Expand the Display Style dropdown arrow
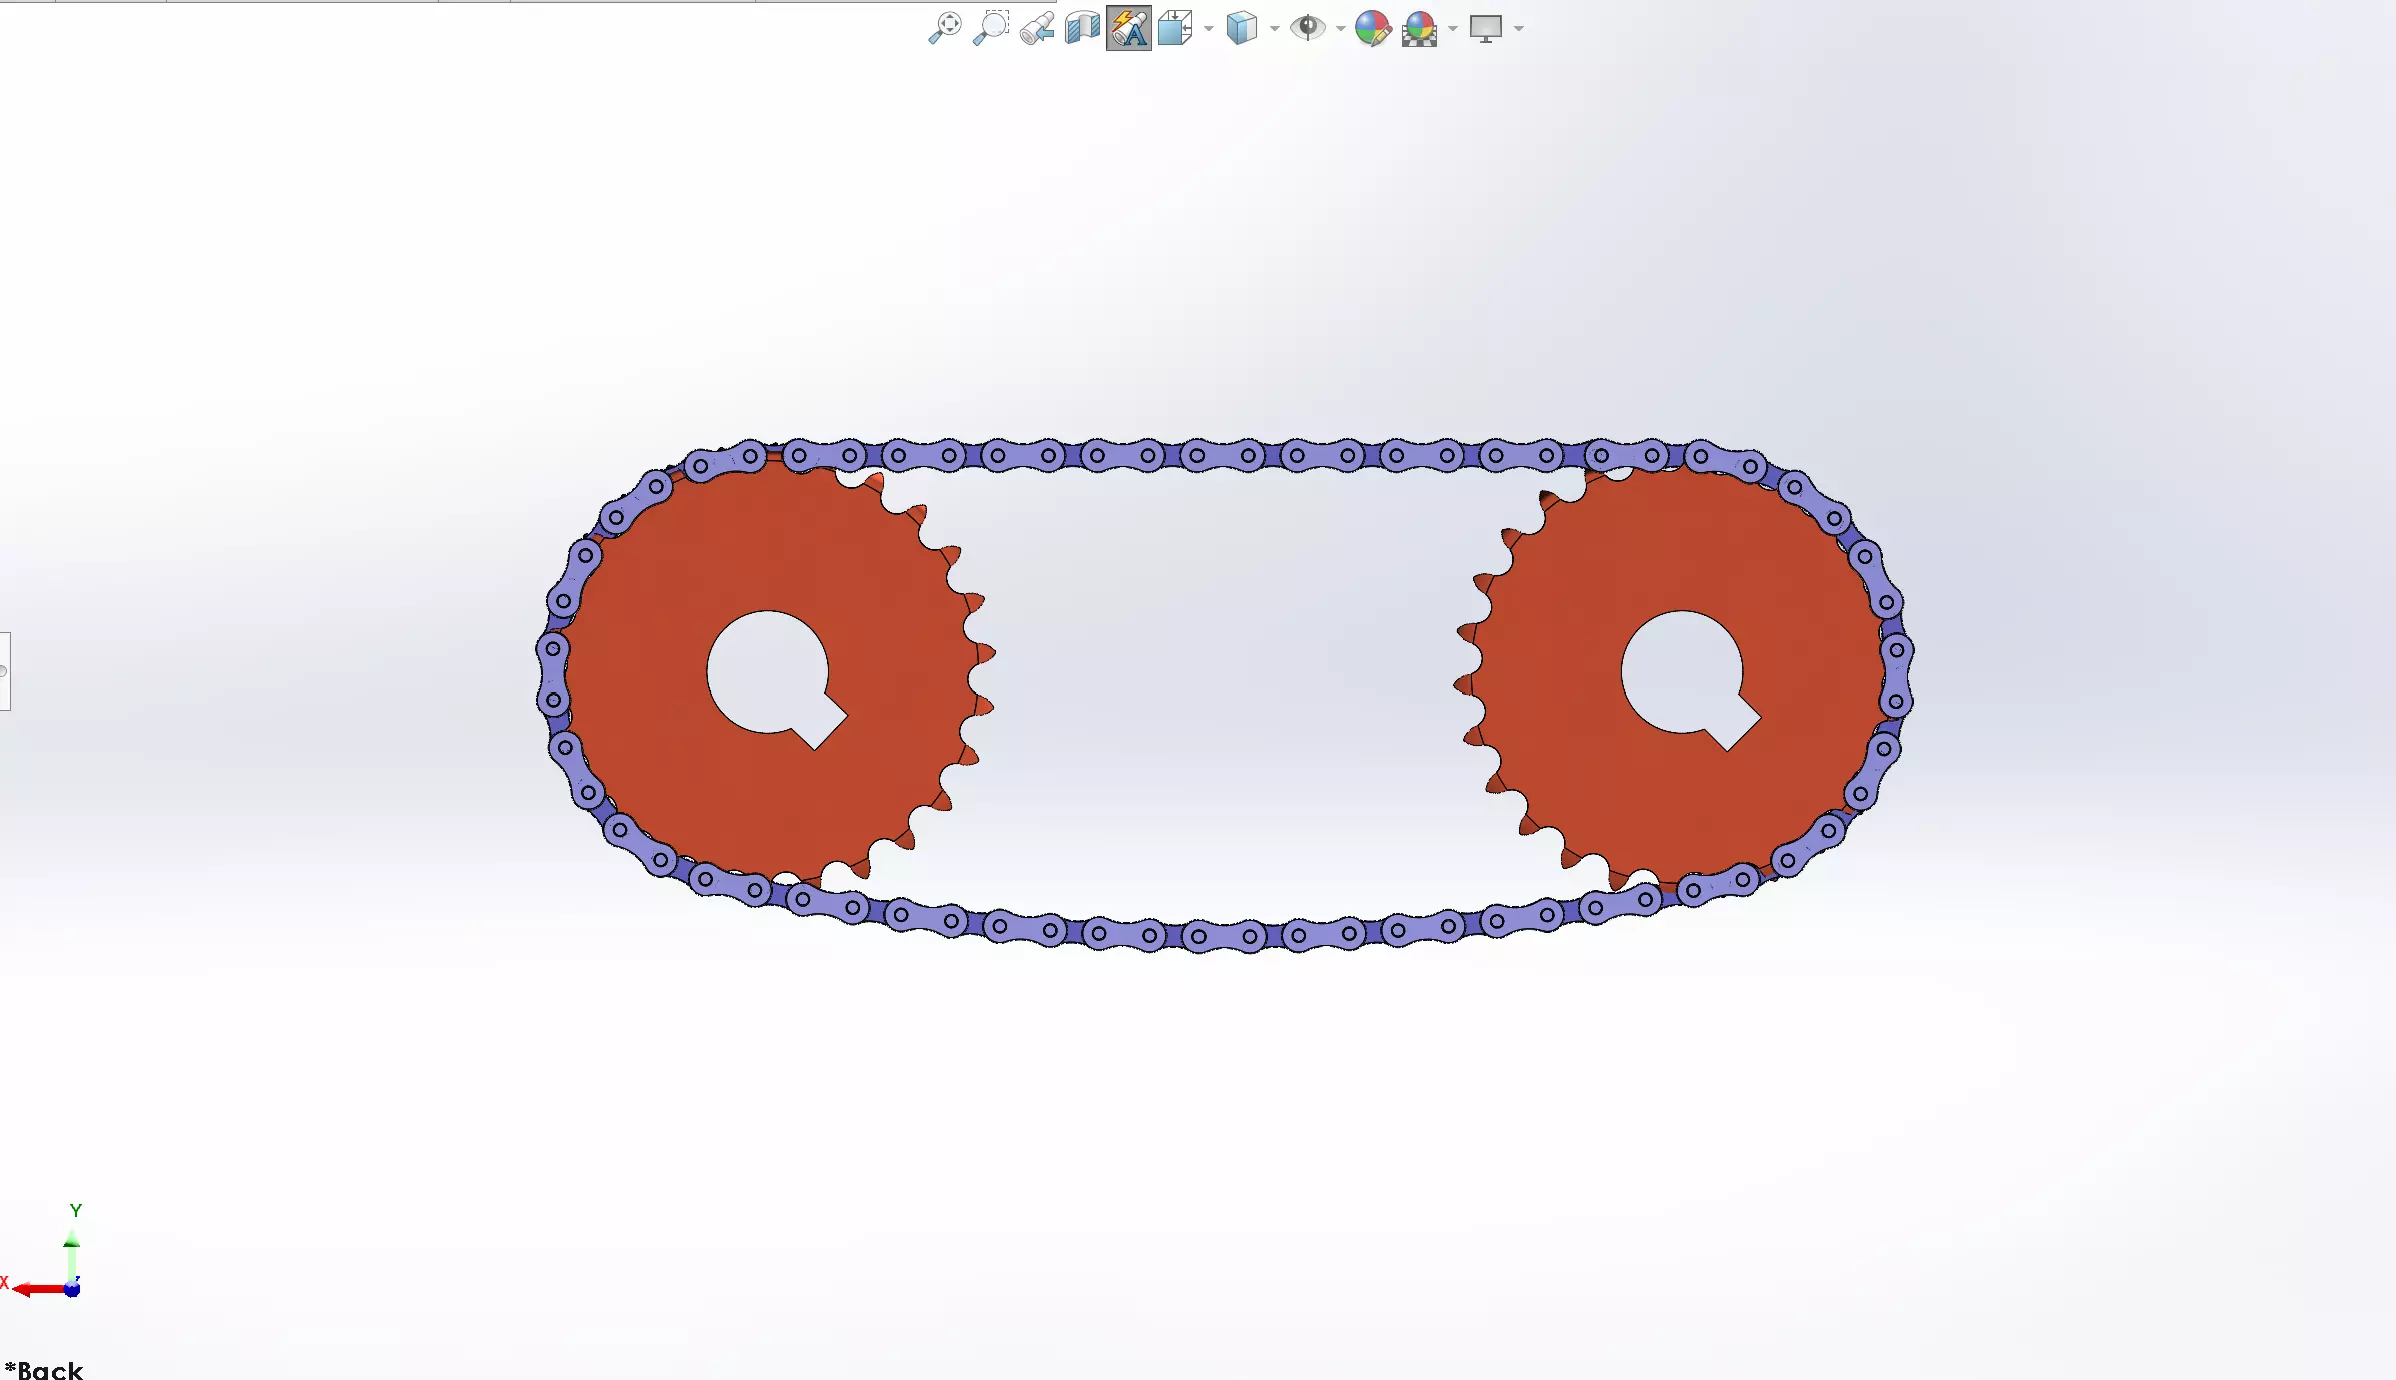 click(1275, 28)
